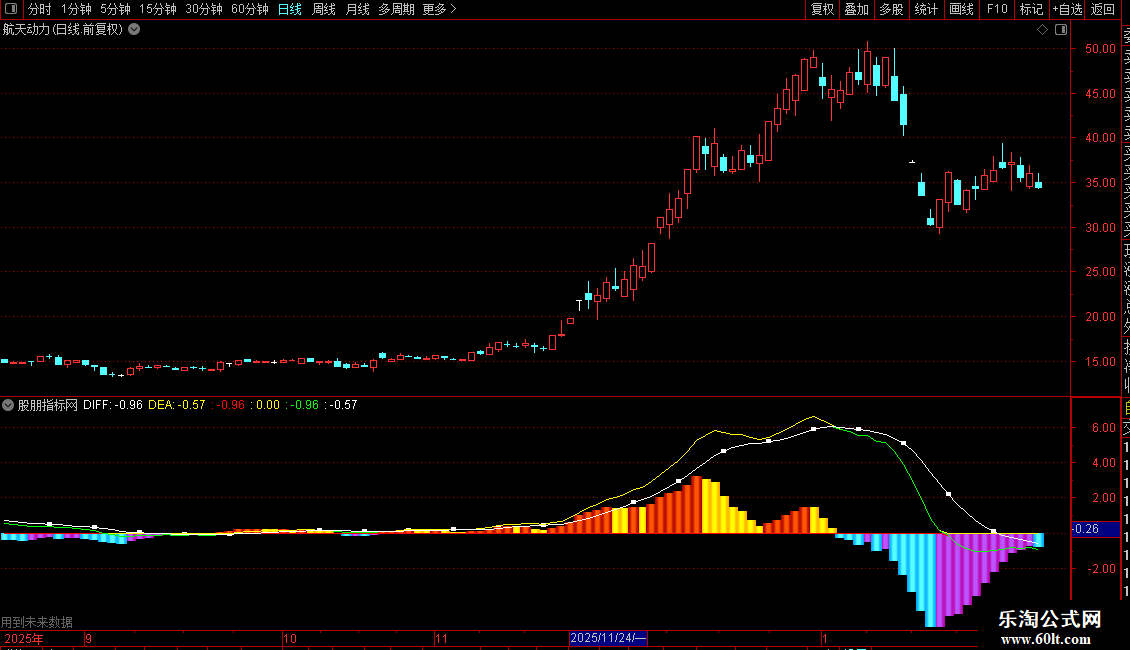Select the 30分钟 period tab
Screen dimensions: 1130x650
tap(203, 9)
